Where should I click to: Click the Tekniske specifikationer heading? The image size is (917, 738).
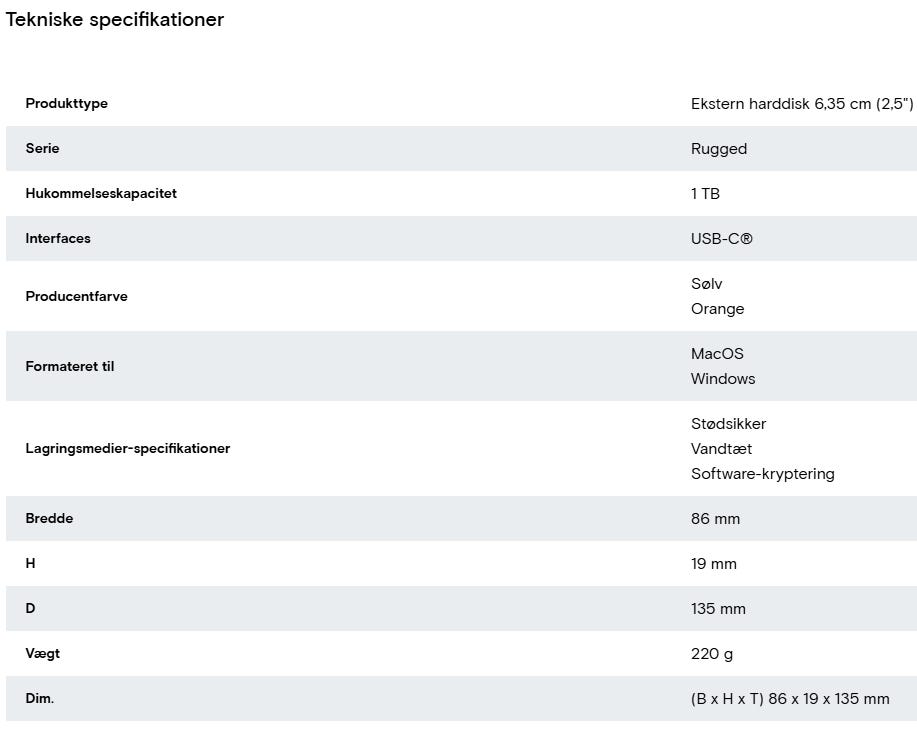(115, 20)
